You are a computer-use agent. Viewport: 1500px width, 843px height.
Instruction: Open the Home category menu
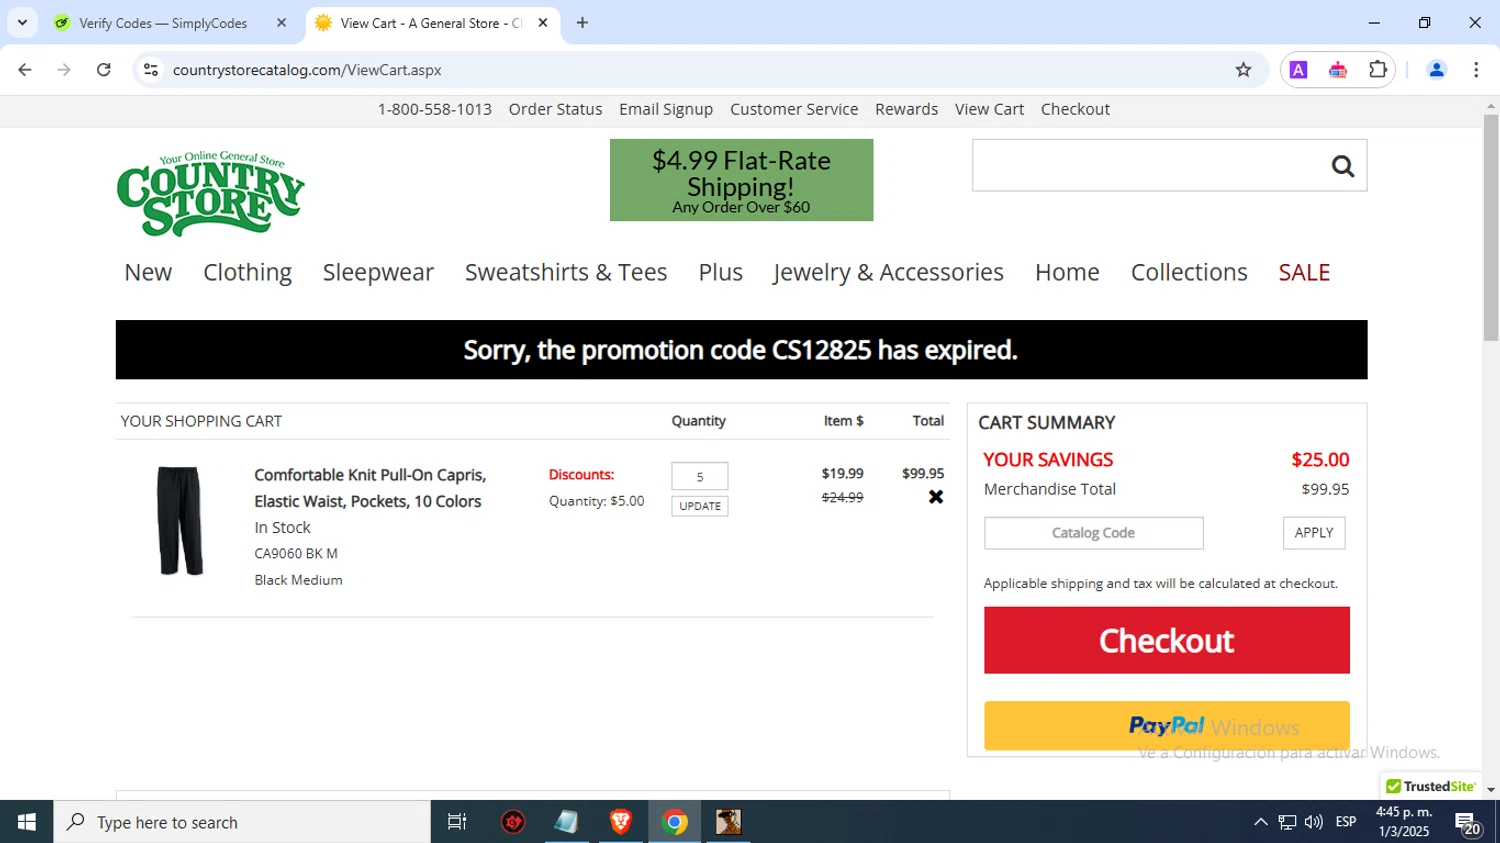tap(1067, 272)
